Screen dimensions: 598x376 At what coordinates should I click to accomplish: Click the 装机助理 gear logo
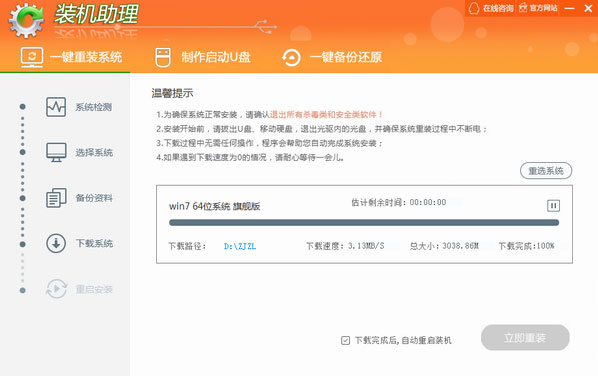(26, 21)
